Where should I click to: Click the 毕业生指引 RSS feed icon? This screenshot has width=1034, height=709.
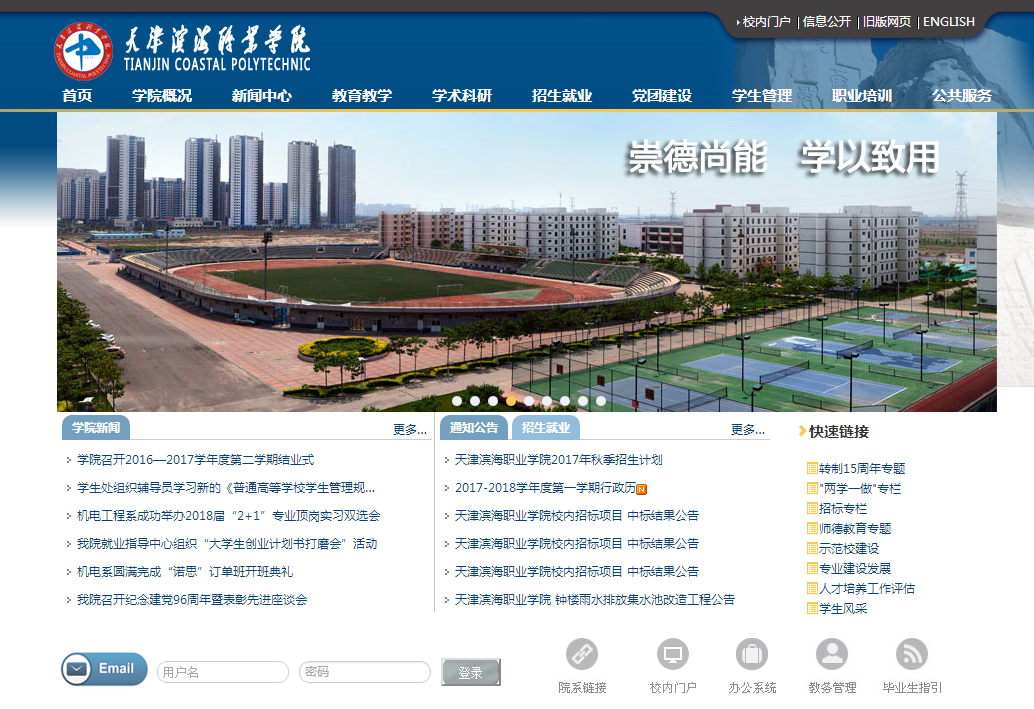(912, 655)
